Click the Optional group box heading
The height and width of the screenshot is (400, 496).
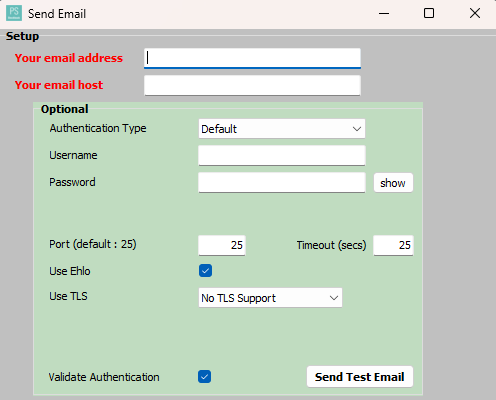coord(65,109)
